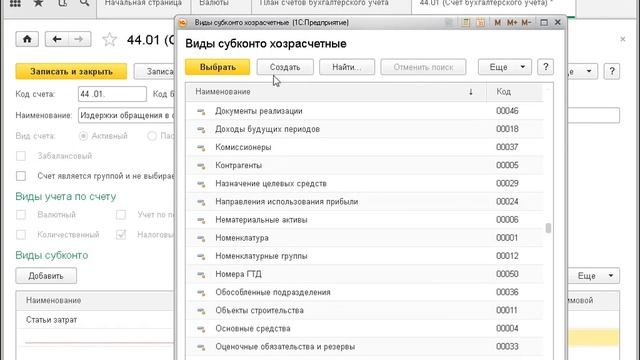Open calculator icon in dialog title bar
Image resolution: width=640 pixels, height=360 pixels.
[x=465, y=22]
